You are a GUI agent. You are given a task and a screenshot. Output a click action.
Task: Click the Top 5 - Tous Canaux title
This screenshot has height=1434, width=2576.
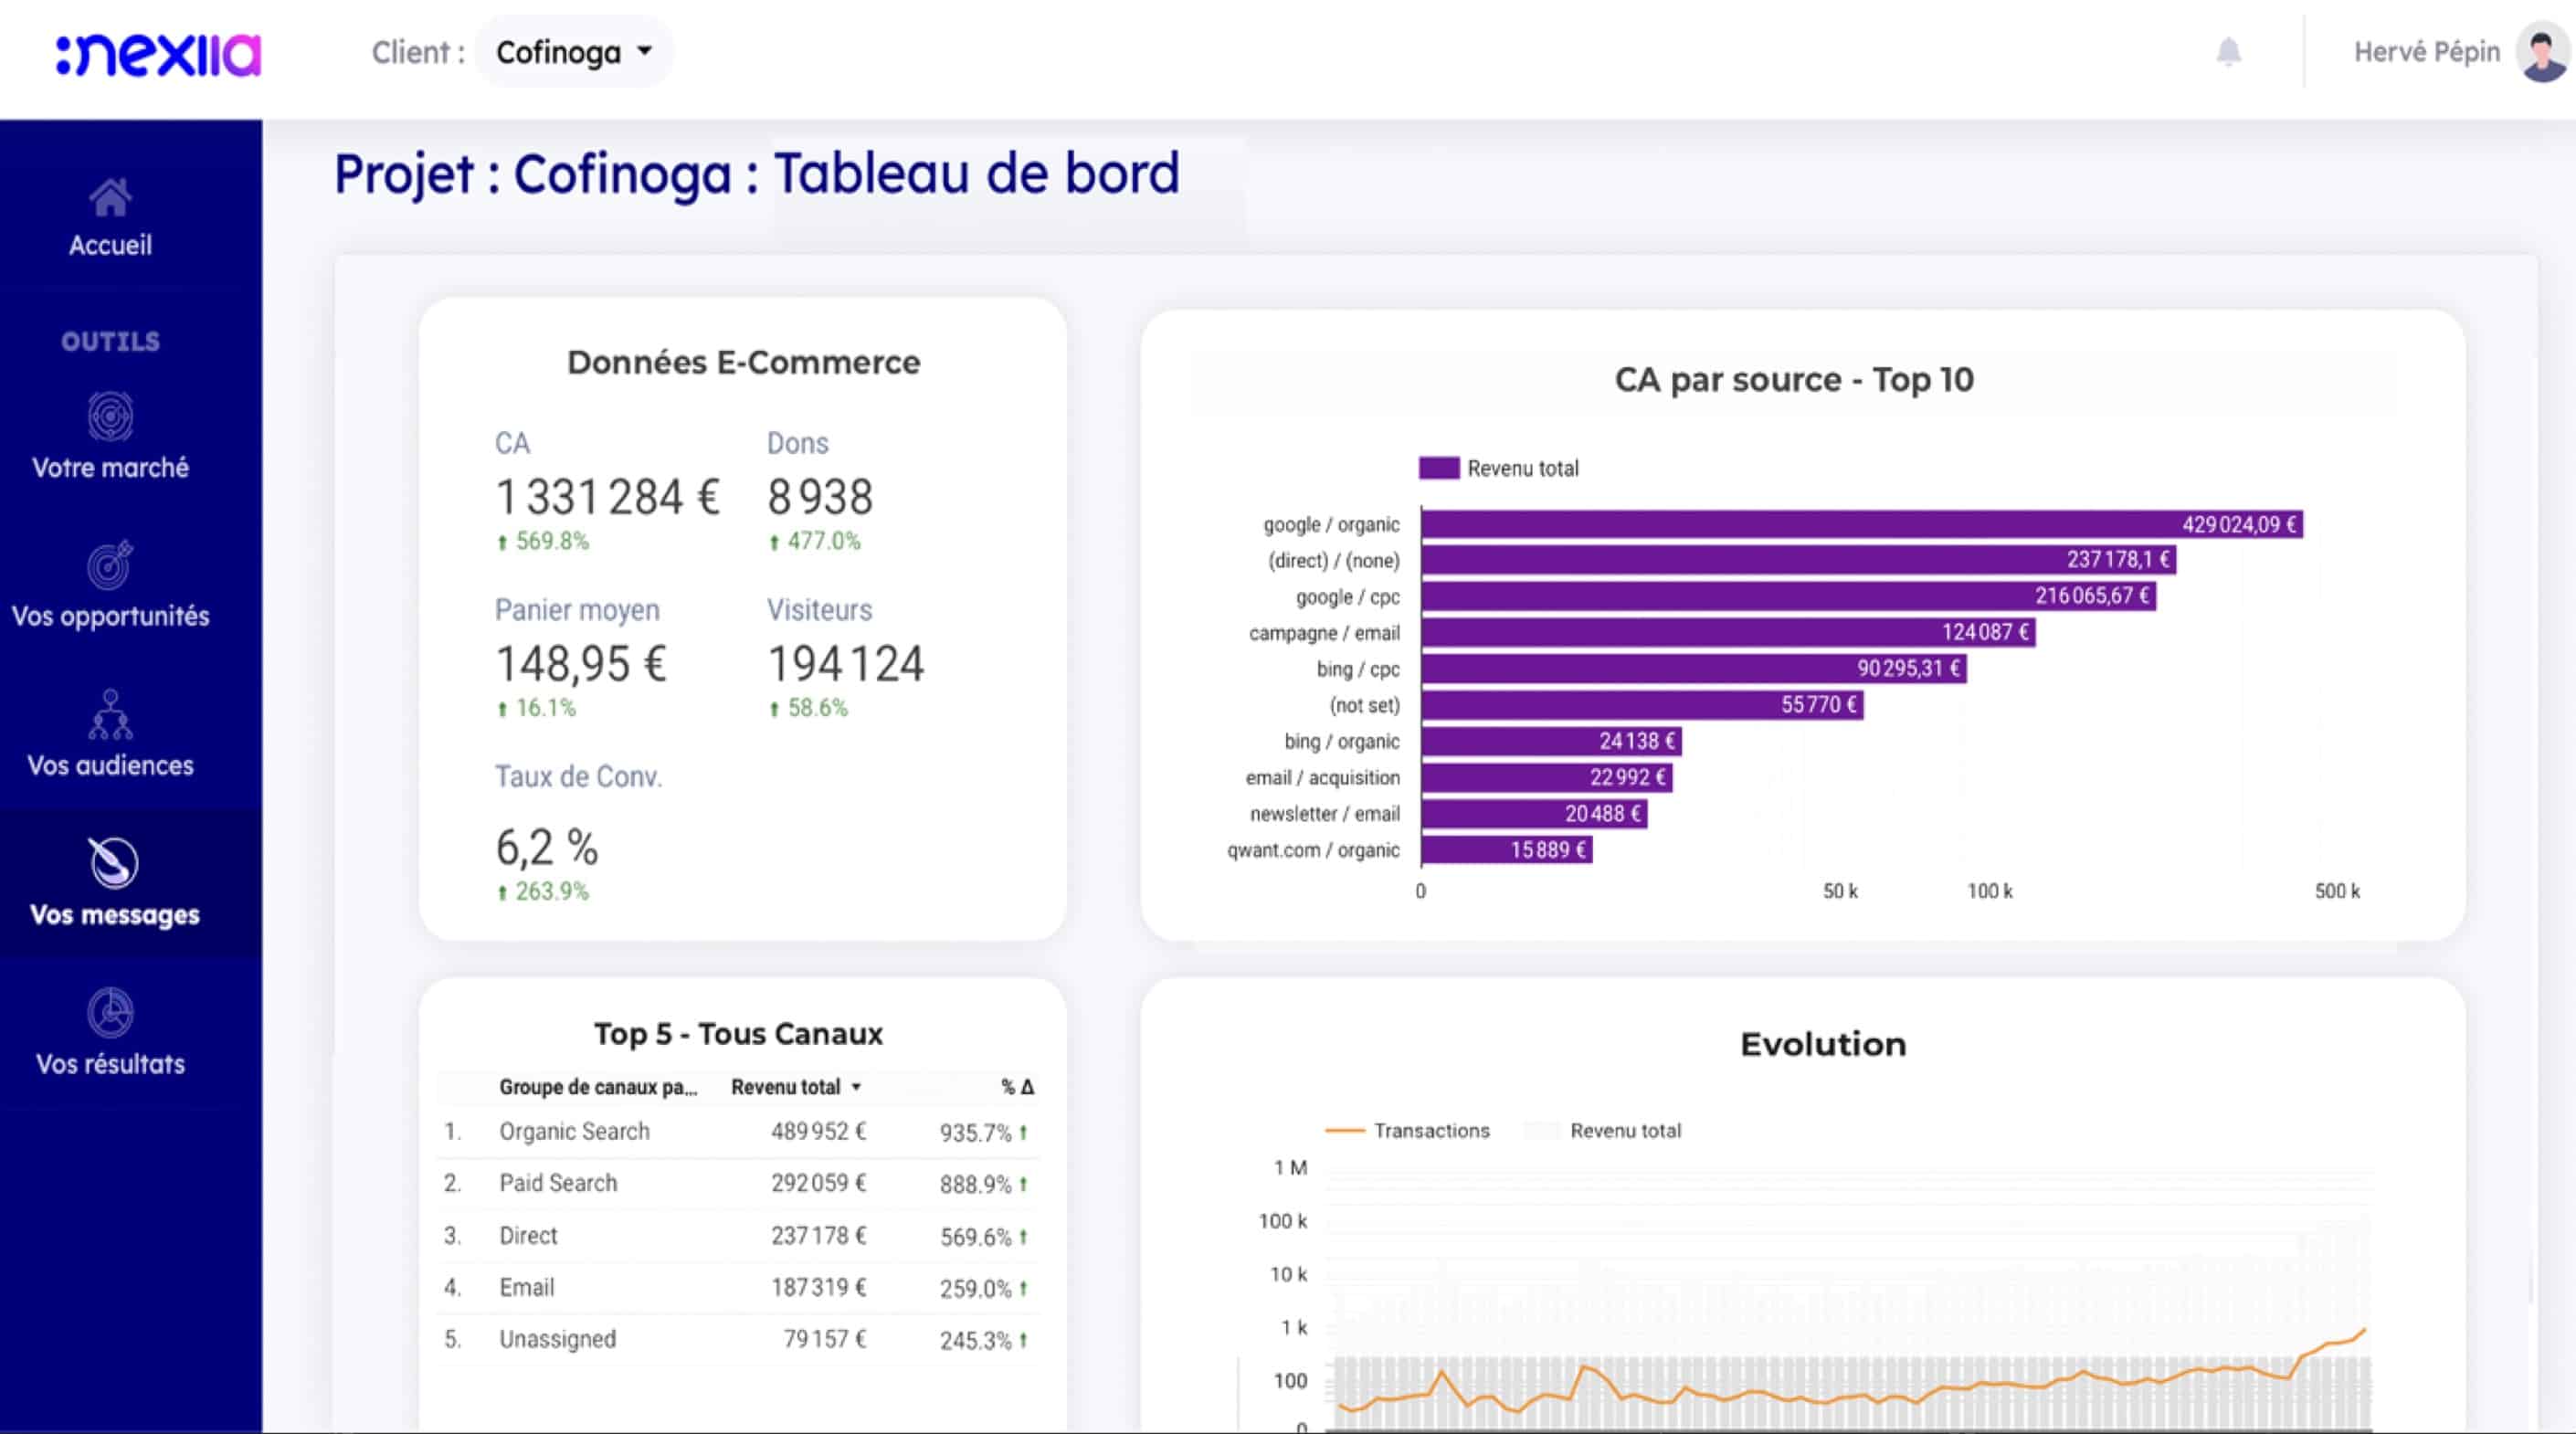pos(738,1033)
